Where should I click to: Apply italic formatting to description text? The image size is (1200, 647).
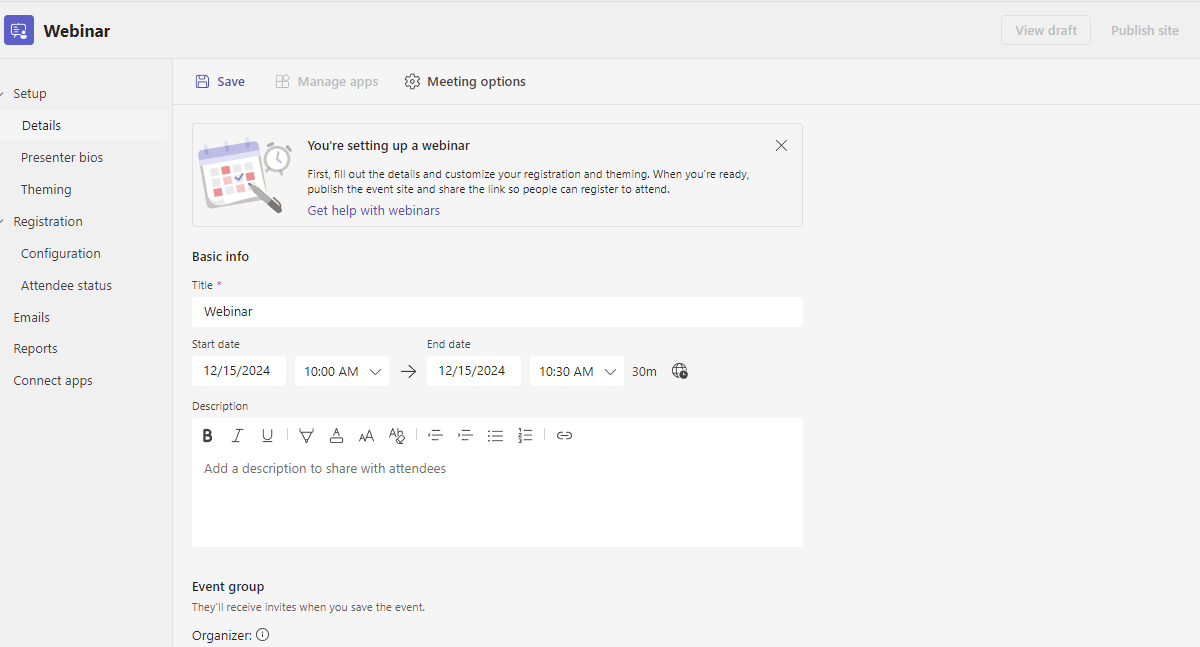pos(237,435)
